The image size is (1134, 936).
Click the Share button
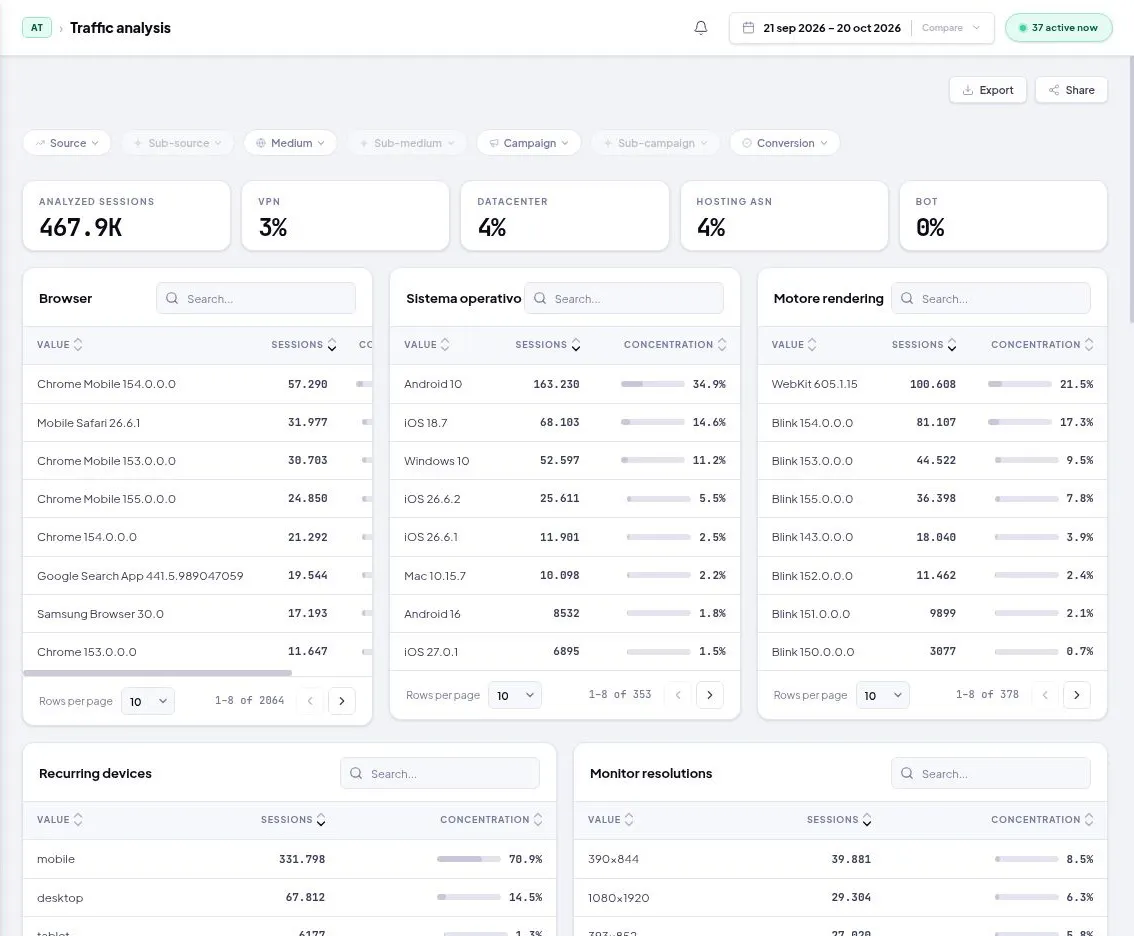(x=1071, y=90)
